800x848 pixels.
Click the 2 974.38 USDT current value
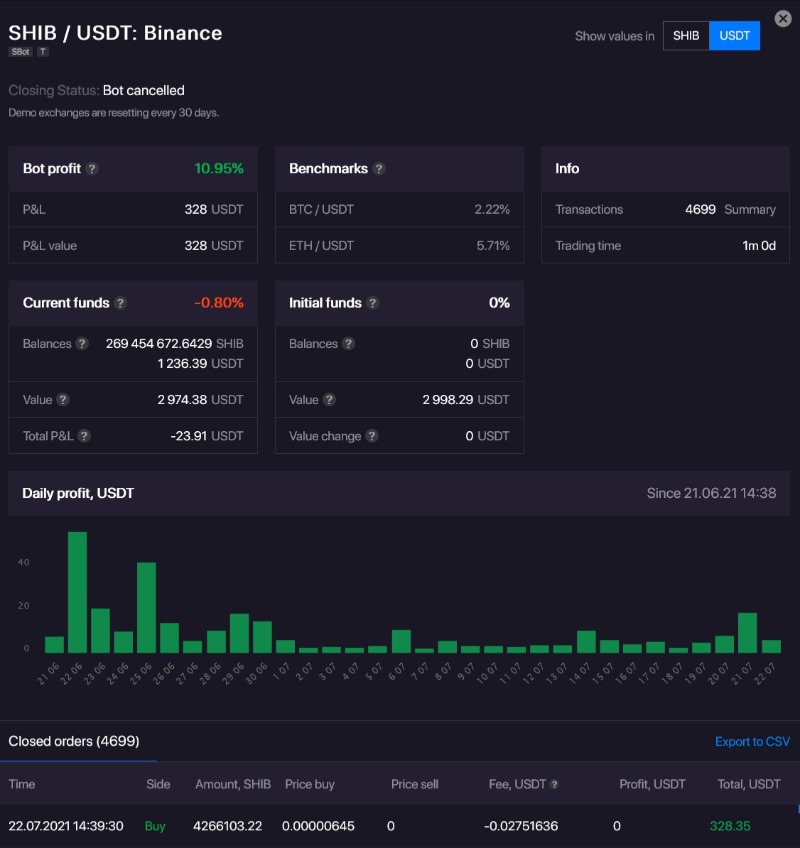pos(200,400)
